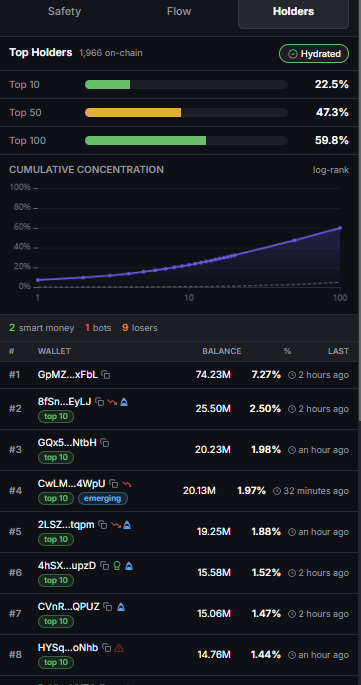Image resolution: width=361 pixels, height=685 pixels.
Task: Click the emerging tag on CwLM...4WpU
Action: click(x=103, y=498)
